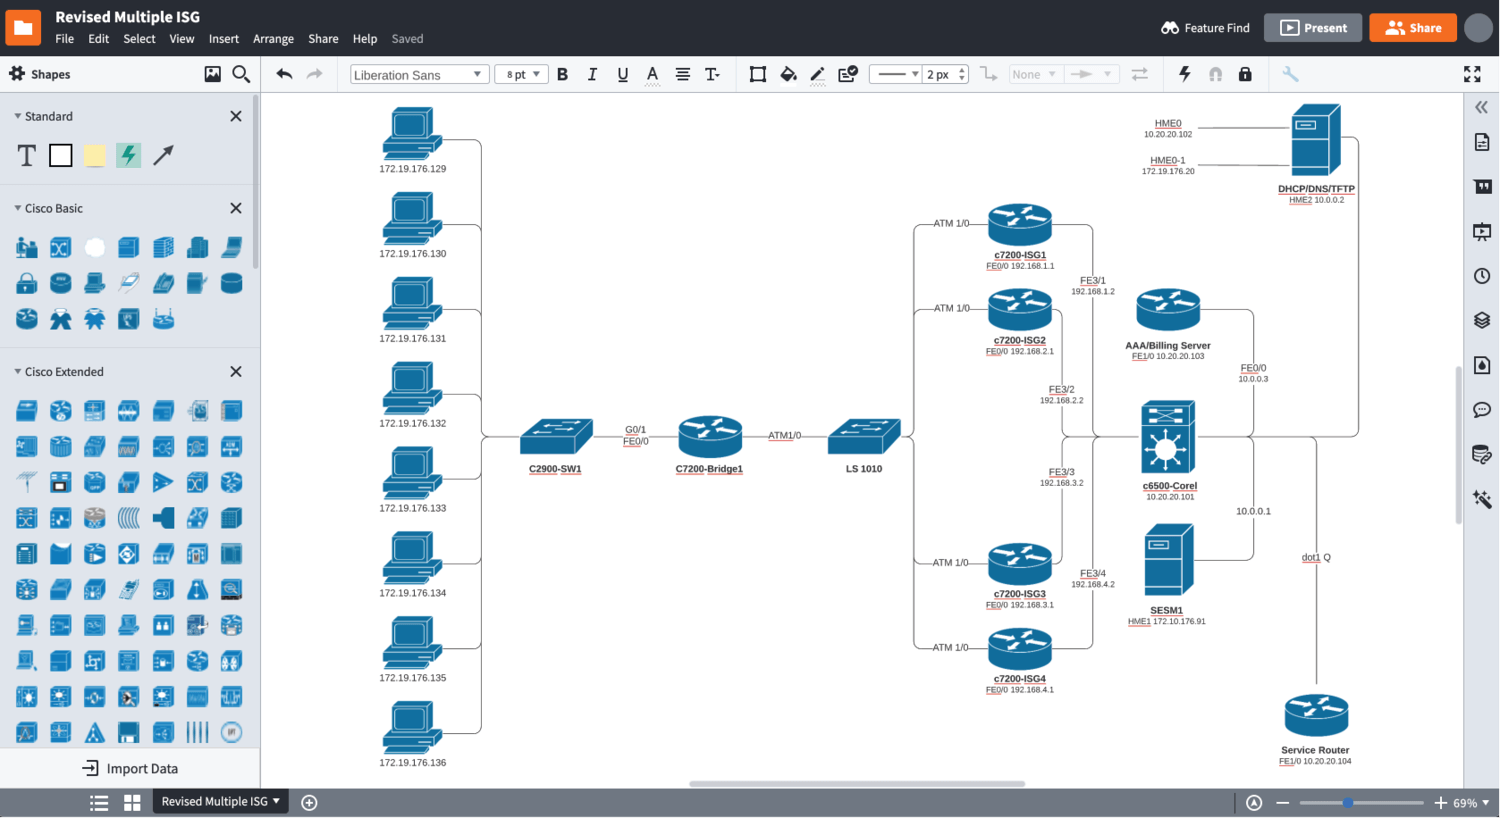Click Import Data button
Image resolution: width=1500 pixels, height=818 pixels.
(x=130, y=768)
